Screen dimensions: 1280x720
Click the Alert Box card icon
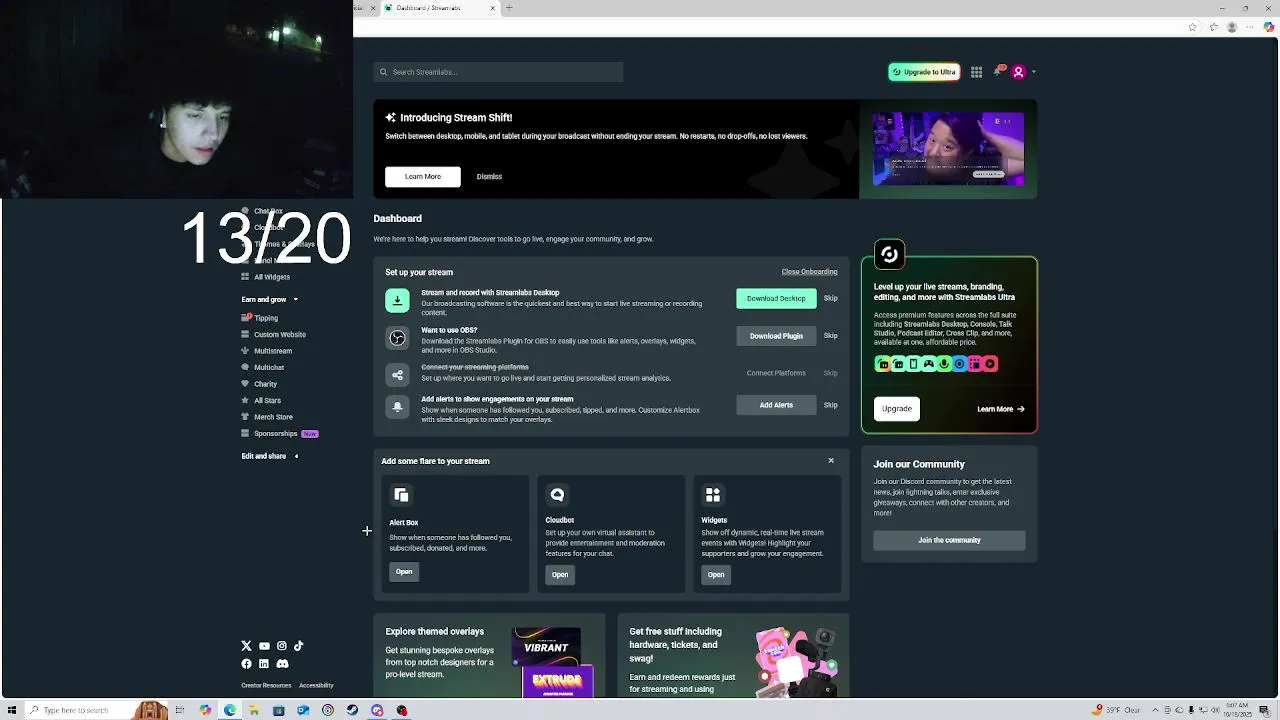tap(401, 495)
